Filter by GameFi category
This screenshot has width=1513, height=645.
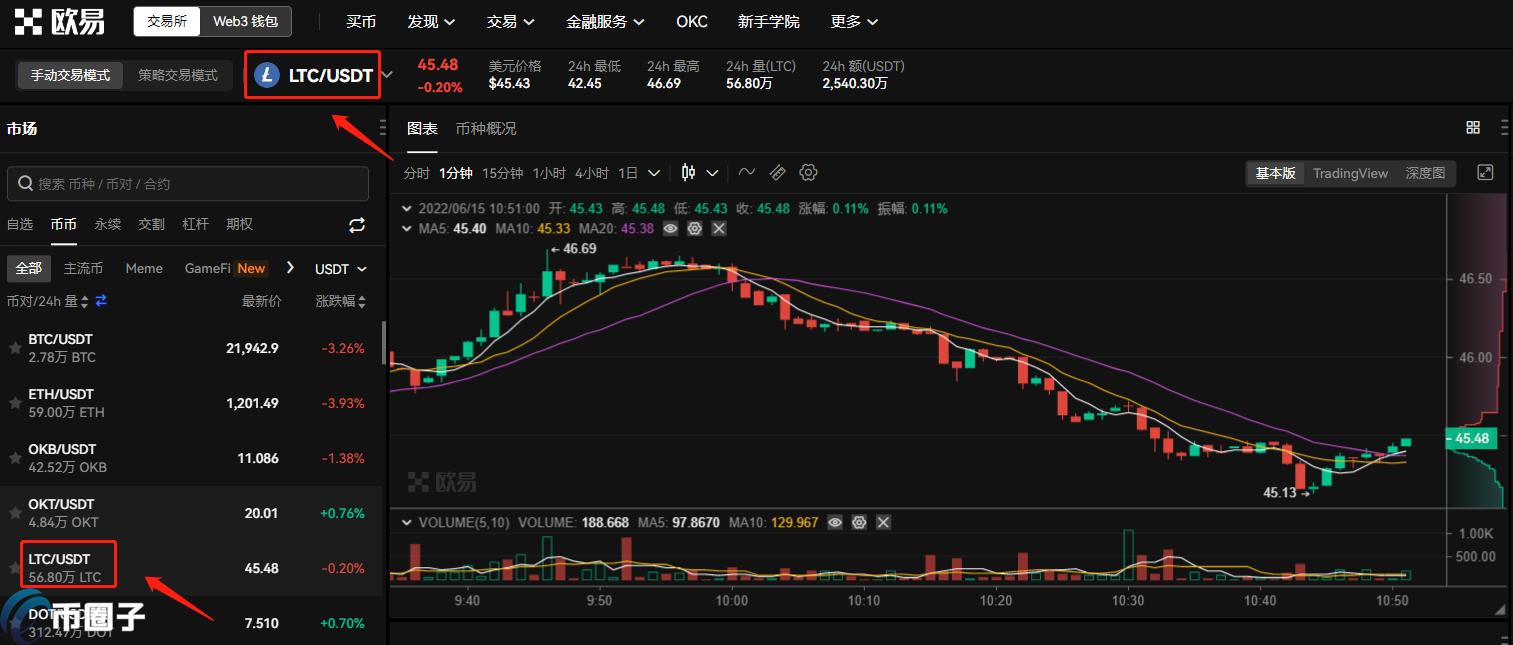coord(208,269)
